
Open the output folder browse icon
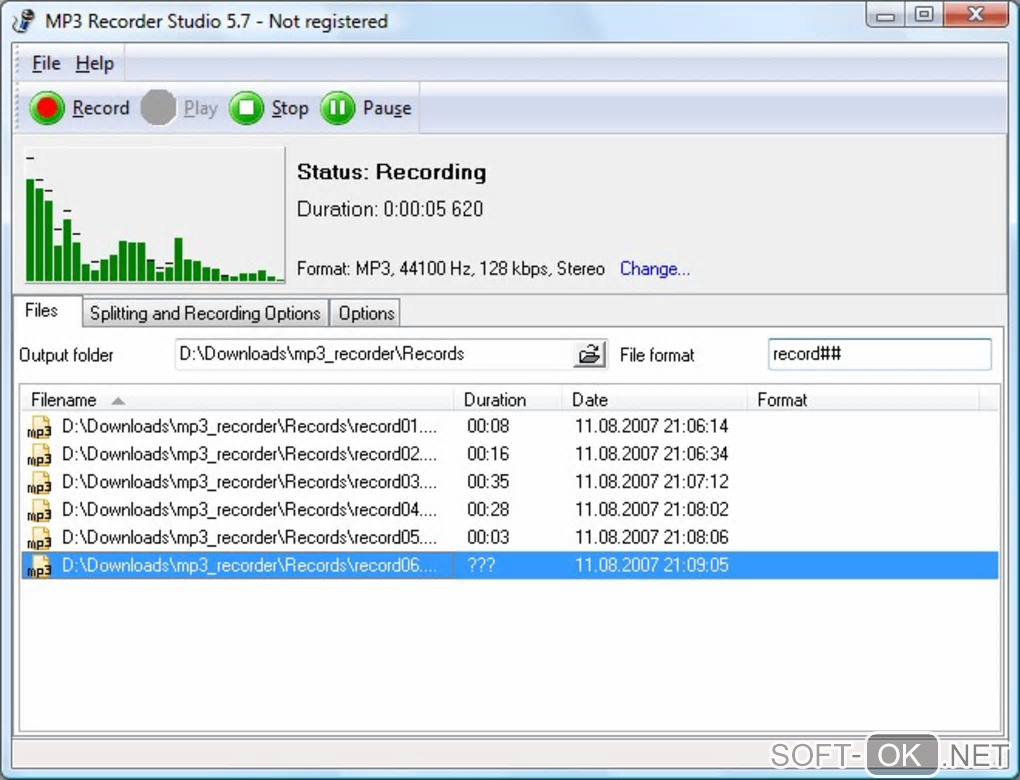pyautogui.click(x=589, y=355)
